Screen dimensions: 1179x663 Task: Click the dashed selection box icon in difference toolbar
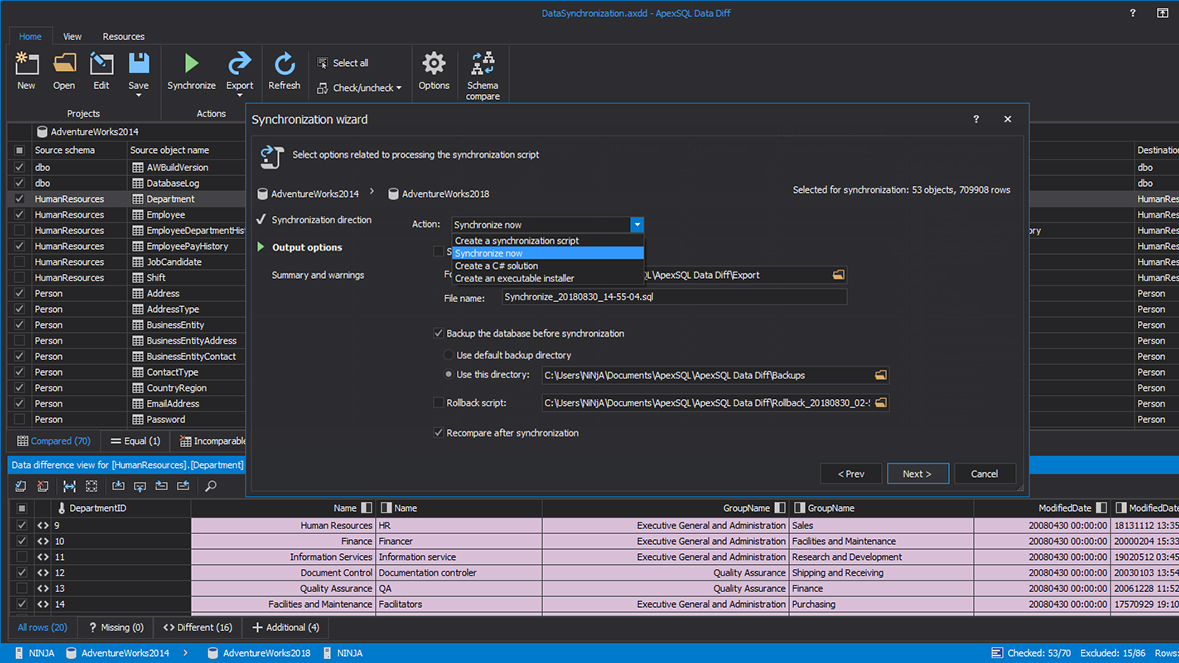tap(92, 486)
